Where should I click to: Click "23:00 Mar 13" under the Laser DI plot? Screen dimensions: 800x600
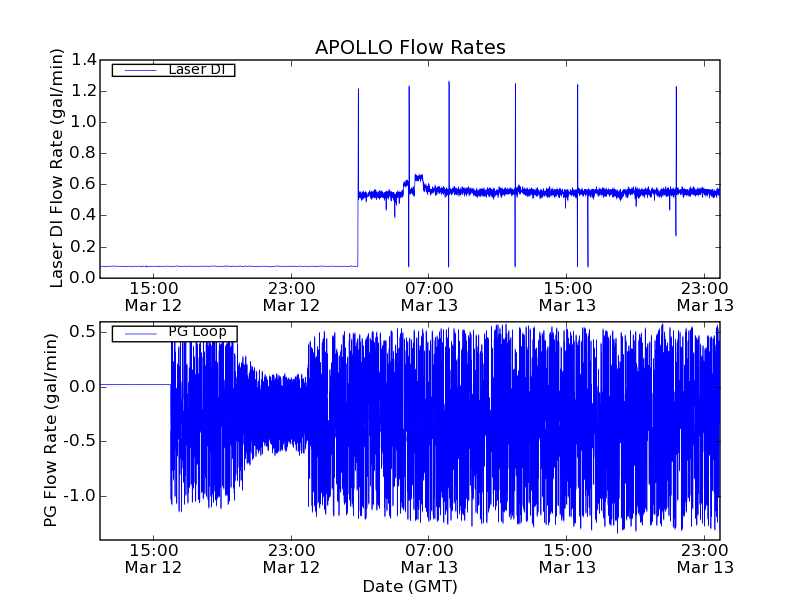coord(705,297)
